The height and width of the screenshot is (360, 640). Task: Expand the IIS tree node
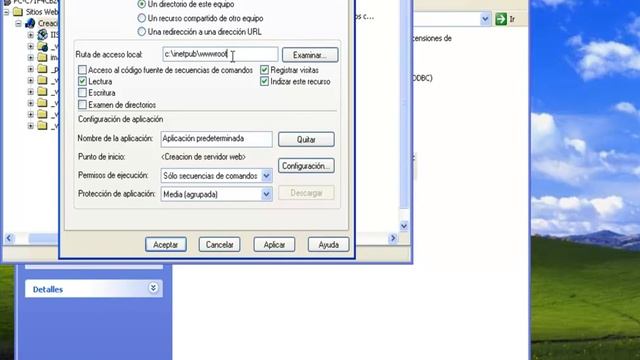click(31, 35)
